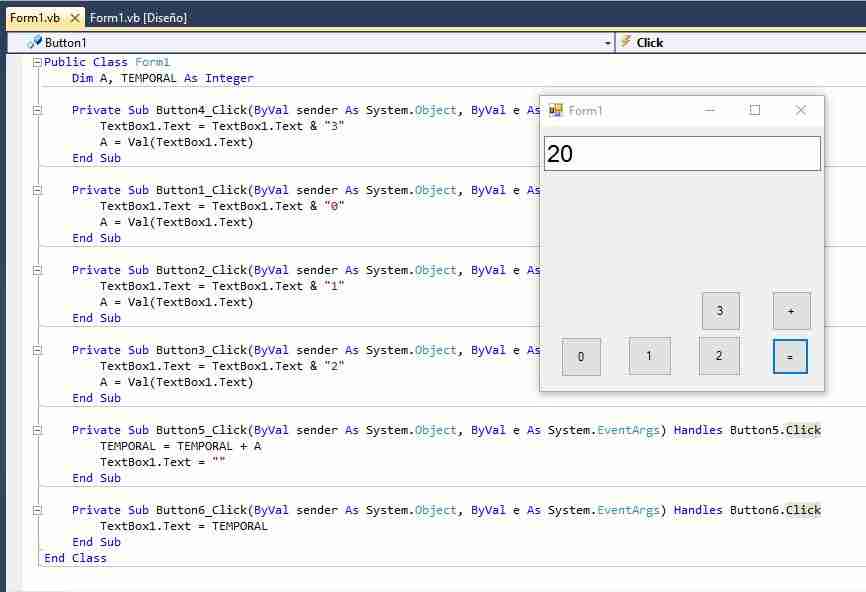The width and height of the screenshot is (866, 592).
Task: Click the code line "TextBox1.Text = TEMPORAL"
Action: tap(183, 526)
